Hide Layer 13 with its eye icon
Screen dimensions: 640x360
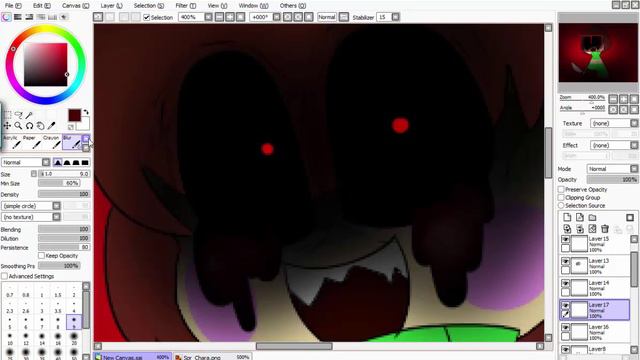(x=565, y=262)
